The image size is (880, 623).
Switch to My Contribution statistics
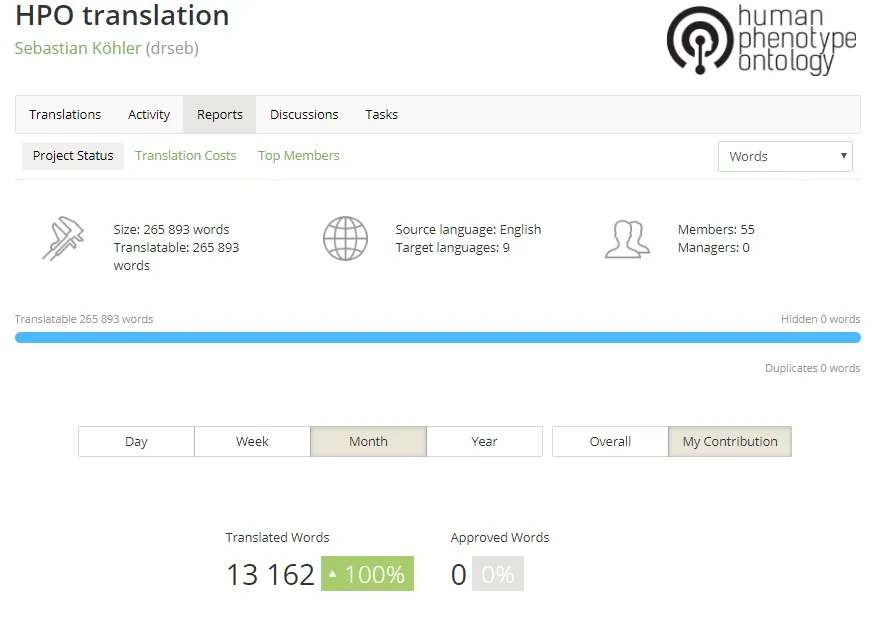pos(730,442)
